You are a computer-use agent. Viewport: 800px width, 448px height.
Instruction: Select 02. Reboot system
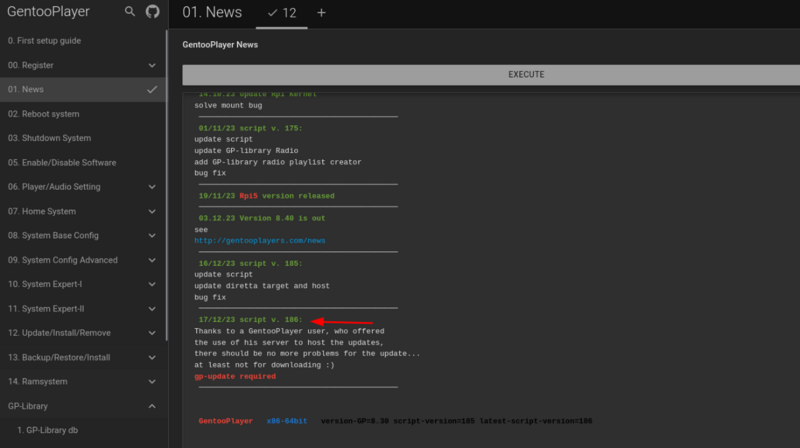tap(44, 114)
